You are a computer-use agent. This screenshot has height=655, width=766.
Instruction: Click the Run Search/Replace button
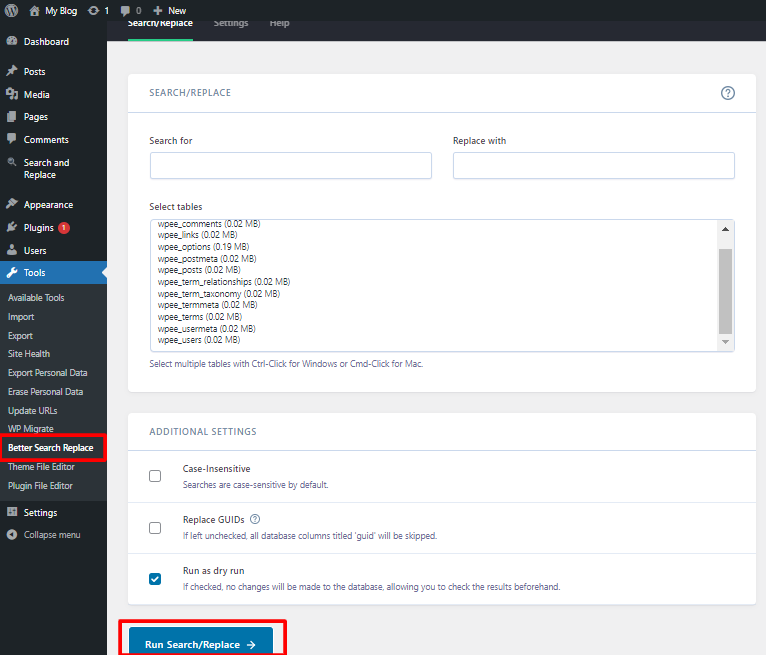click(x=201, y=641)
